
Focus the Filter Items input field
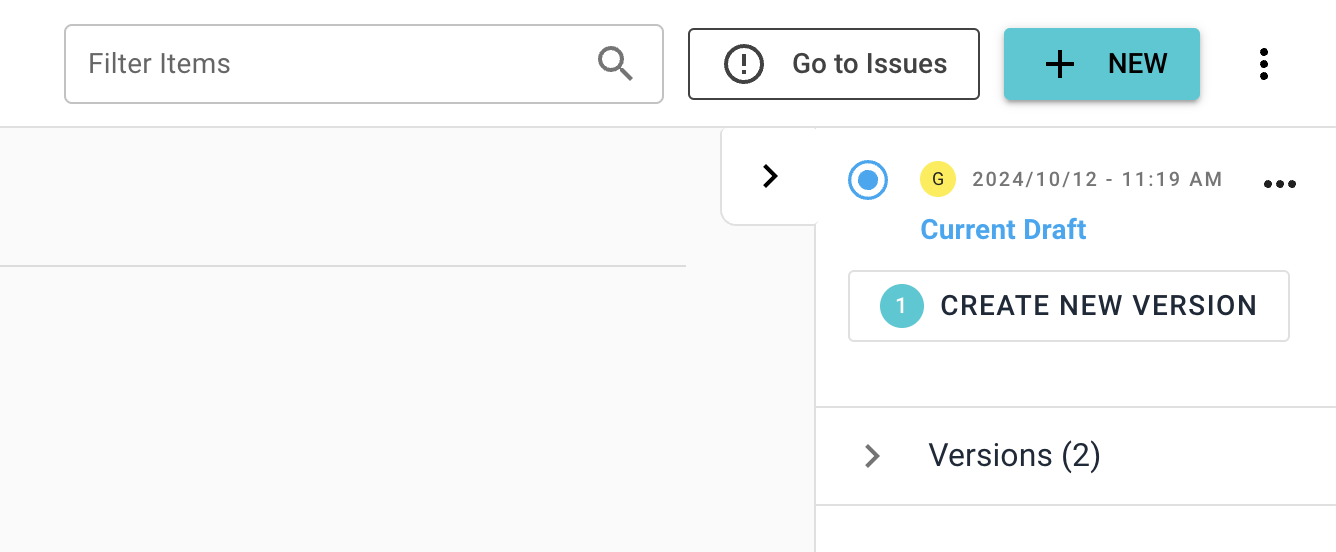click(x=330, y=64)
